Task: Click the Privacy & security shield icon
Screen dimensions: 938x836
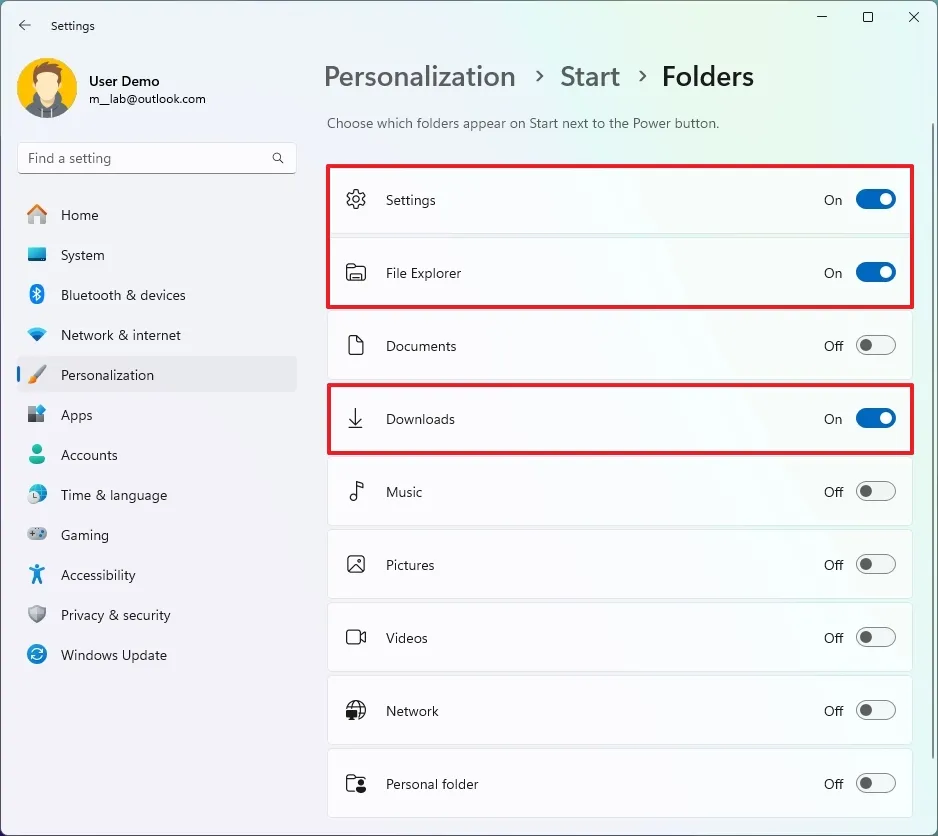Action: click(37, 615)
